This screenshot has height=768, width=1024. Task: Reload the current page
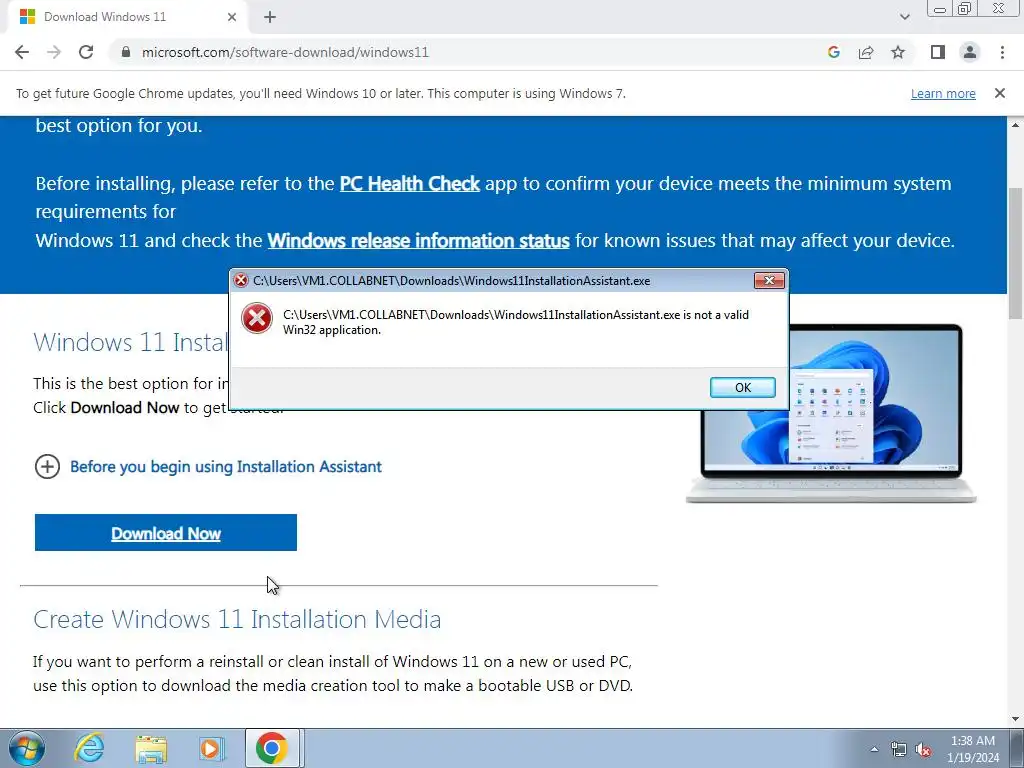[x=86, y=52]
